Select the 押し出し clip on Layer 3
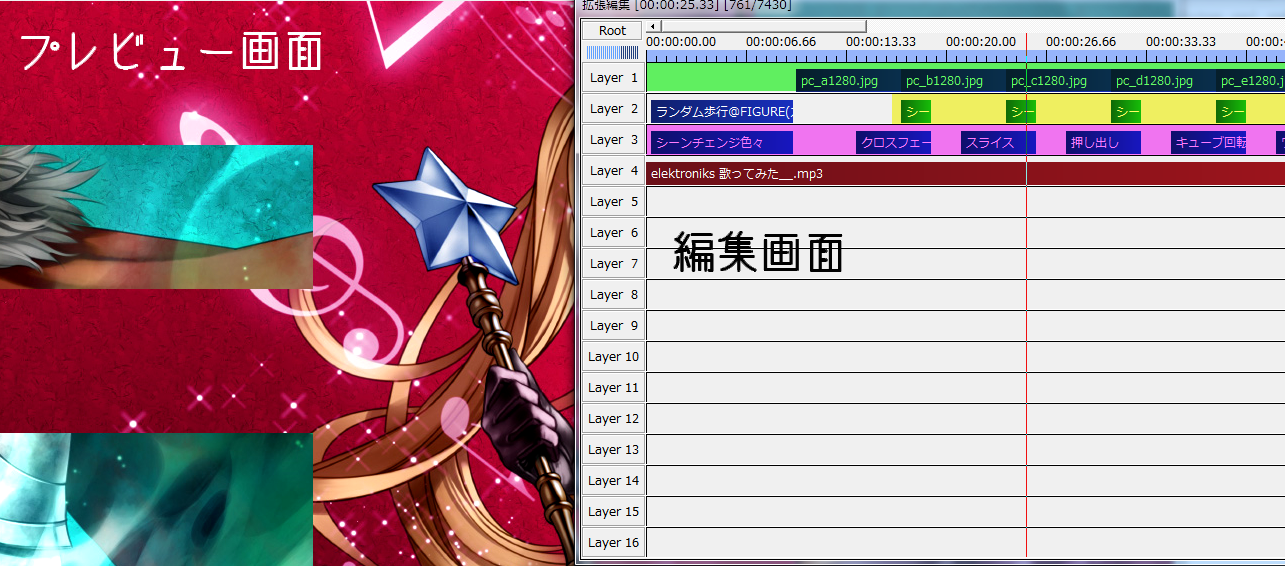Image resolution: width=1285 pixels, height=566 pixels. [x=1103, y=143]
